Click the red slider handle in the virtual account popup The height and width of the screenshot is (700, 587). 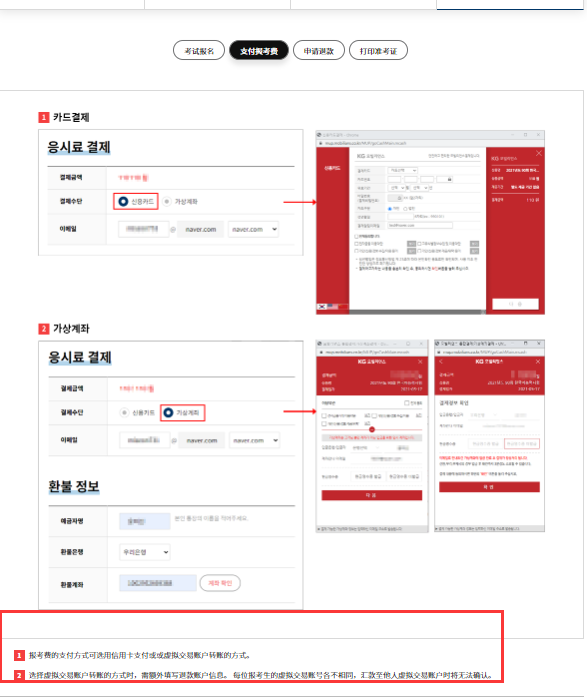[x=372, y=429]
